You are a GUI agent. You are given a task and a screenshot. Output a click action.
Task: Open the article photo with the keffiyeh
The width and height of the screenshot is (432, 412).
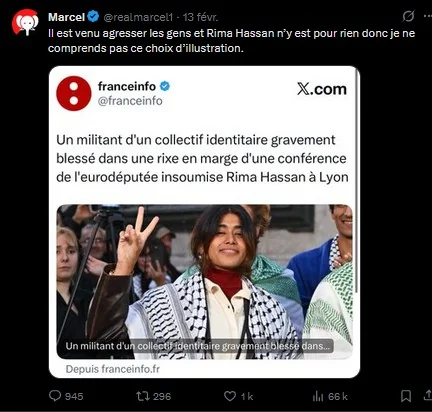click(x=204, y=282)
